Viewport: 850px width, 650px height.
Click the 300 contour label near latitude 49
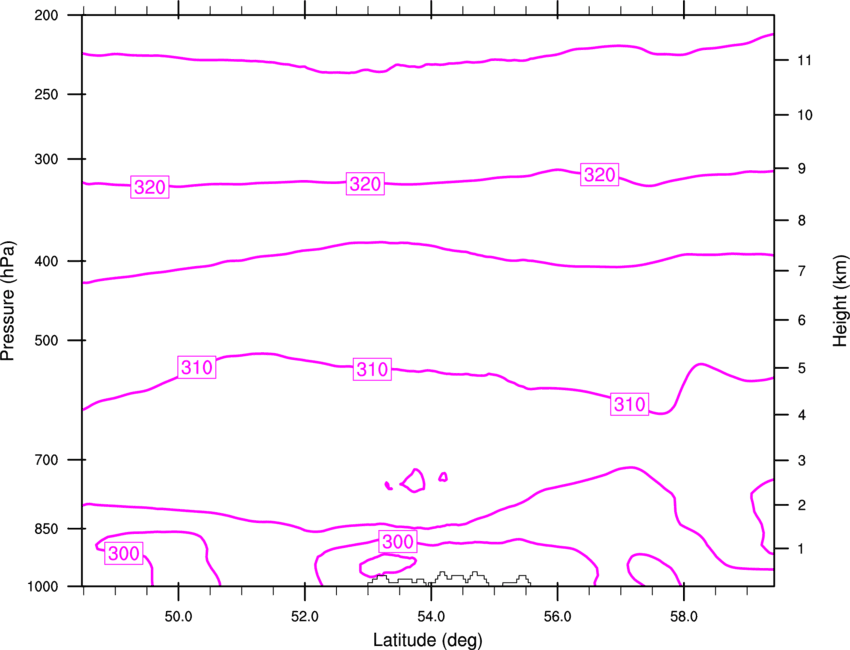coord(124,553)
